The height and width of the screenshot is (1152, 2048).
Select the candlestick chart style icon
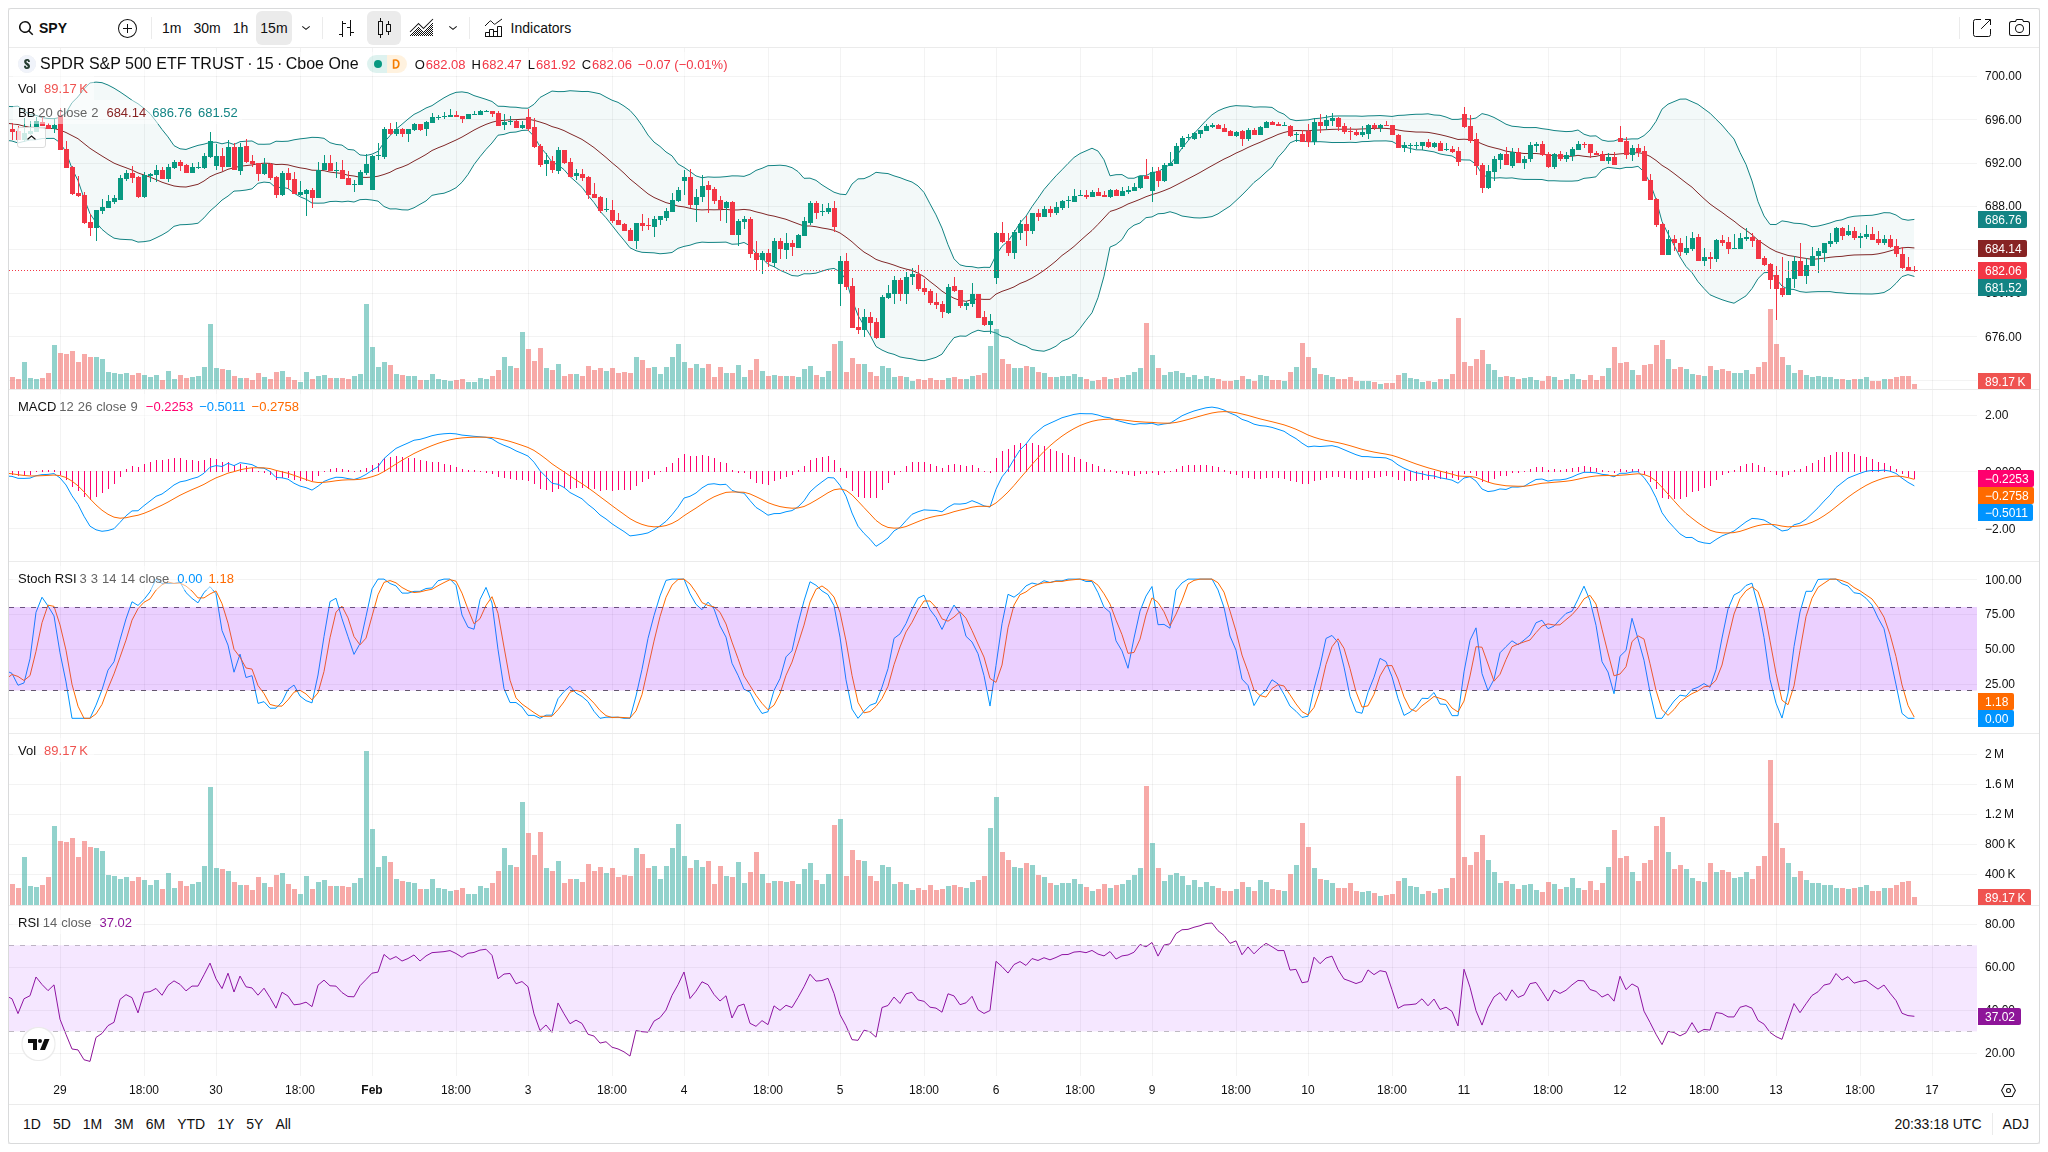[x=384, y=28]
